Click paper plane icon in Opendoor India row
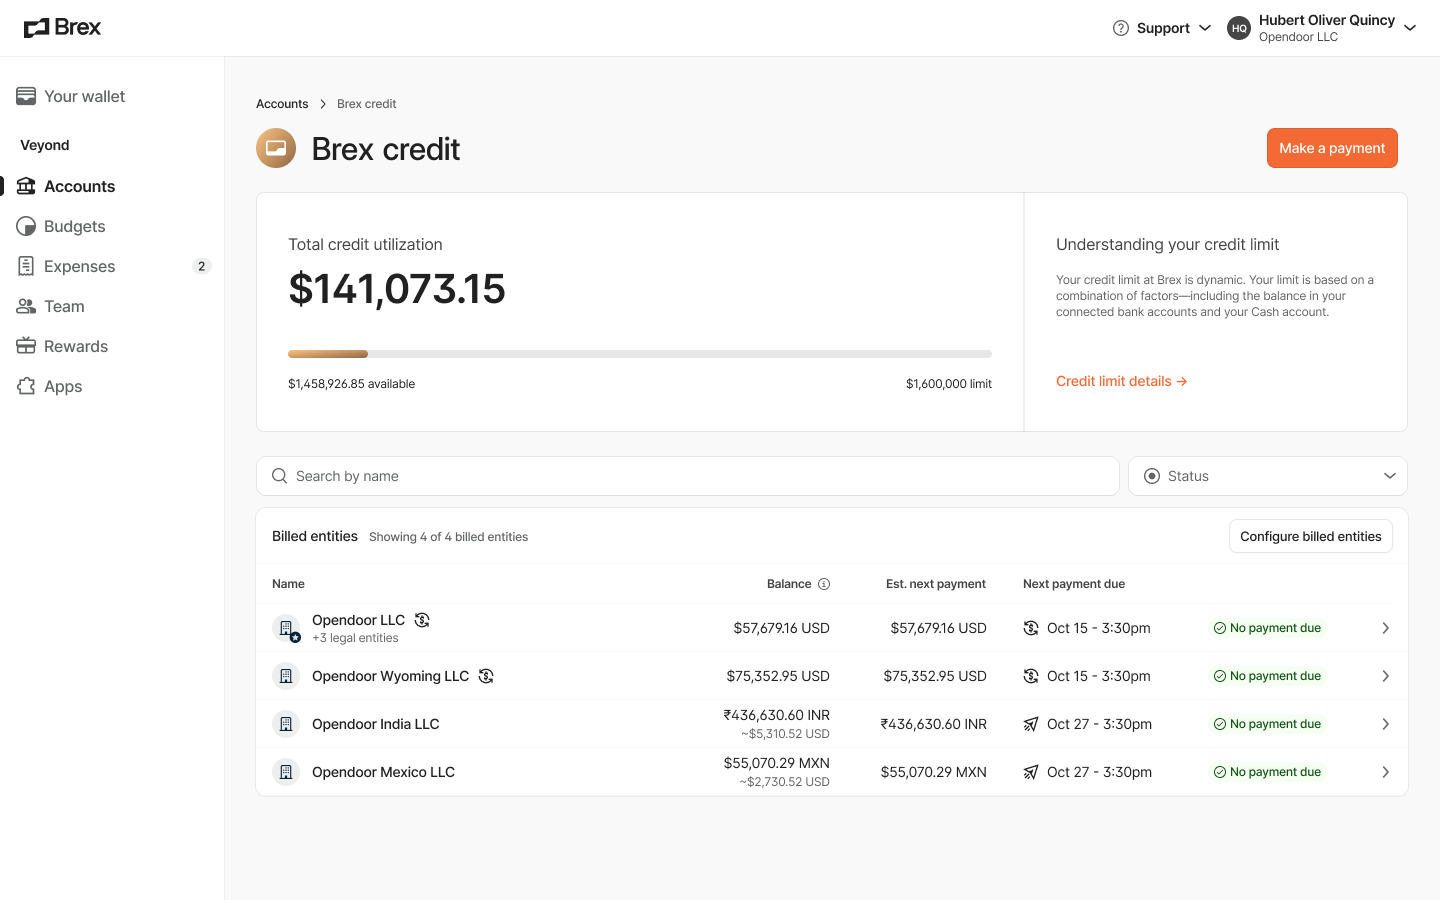This screenshot has width=1440, height=900. coord(1031,724)
